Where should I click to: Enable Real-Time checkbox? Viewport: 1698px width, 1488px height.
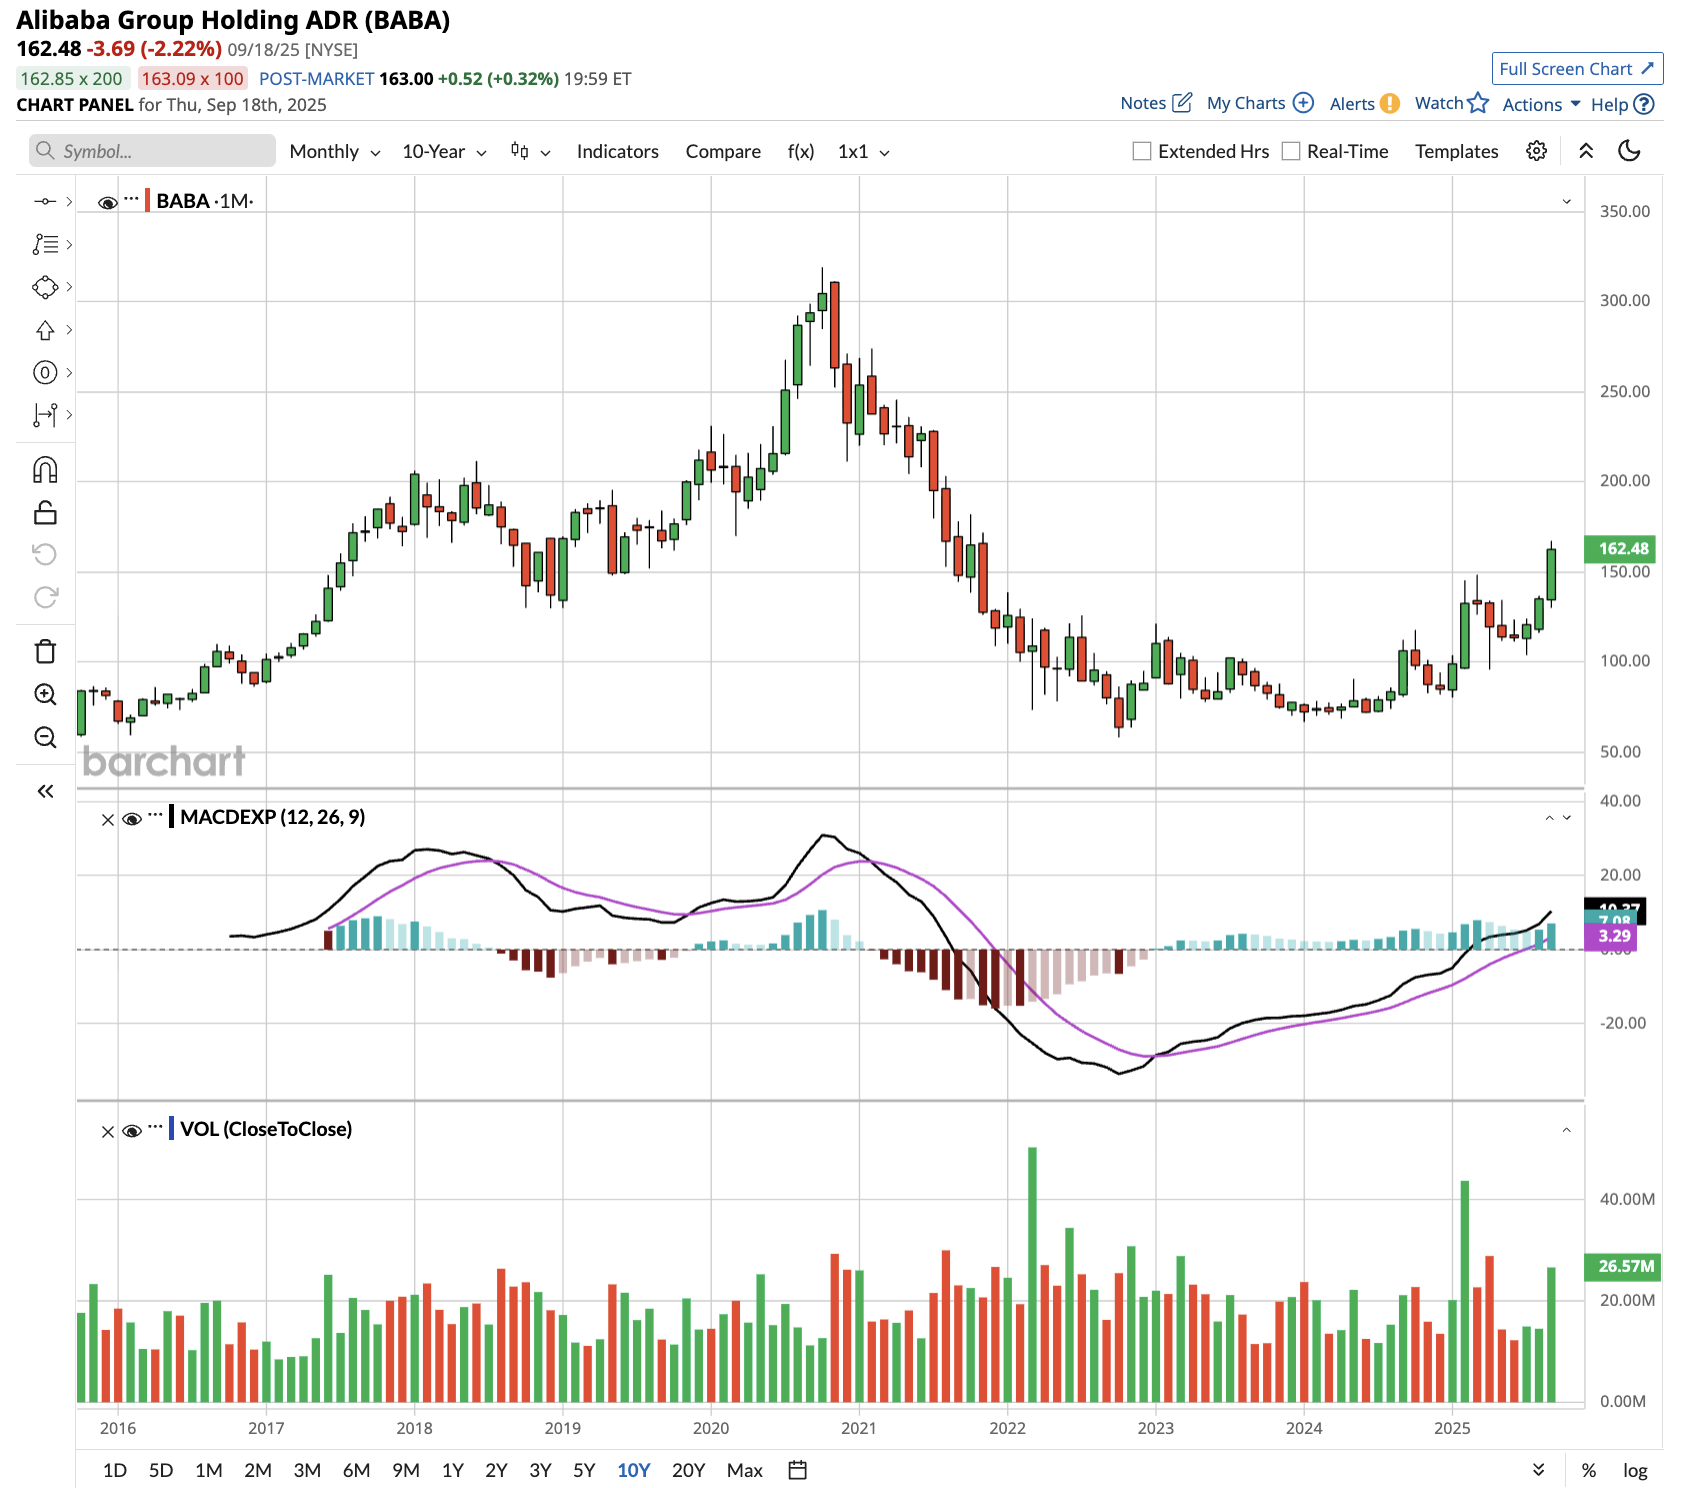coord(1291,151)
